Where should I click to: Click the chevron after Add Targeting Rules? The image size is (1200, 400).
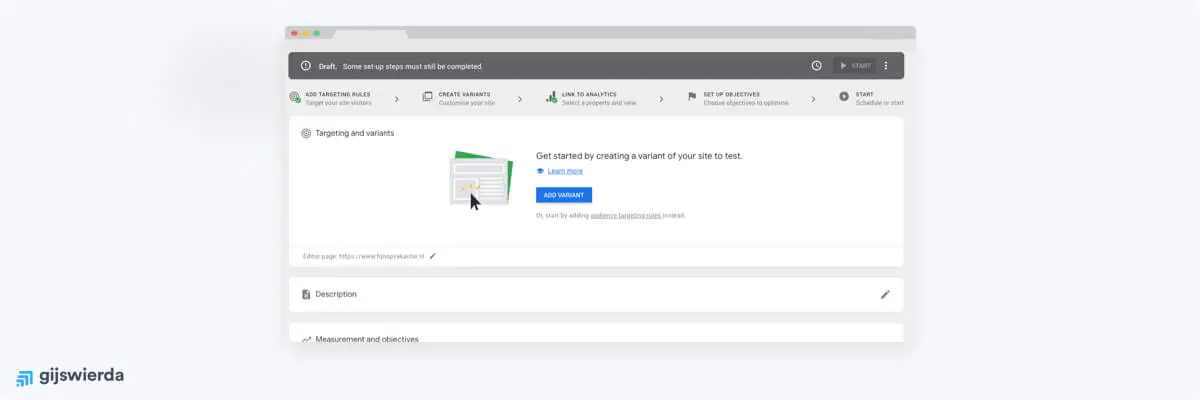click(x=396, y=99)
